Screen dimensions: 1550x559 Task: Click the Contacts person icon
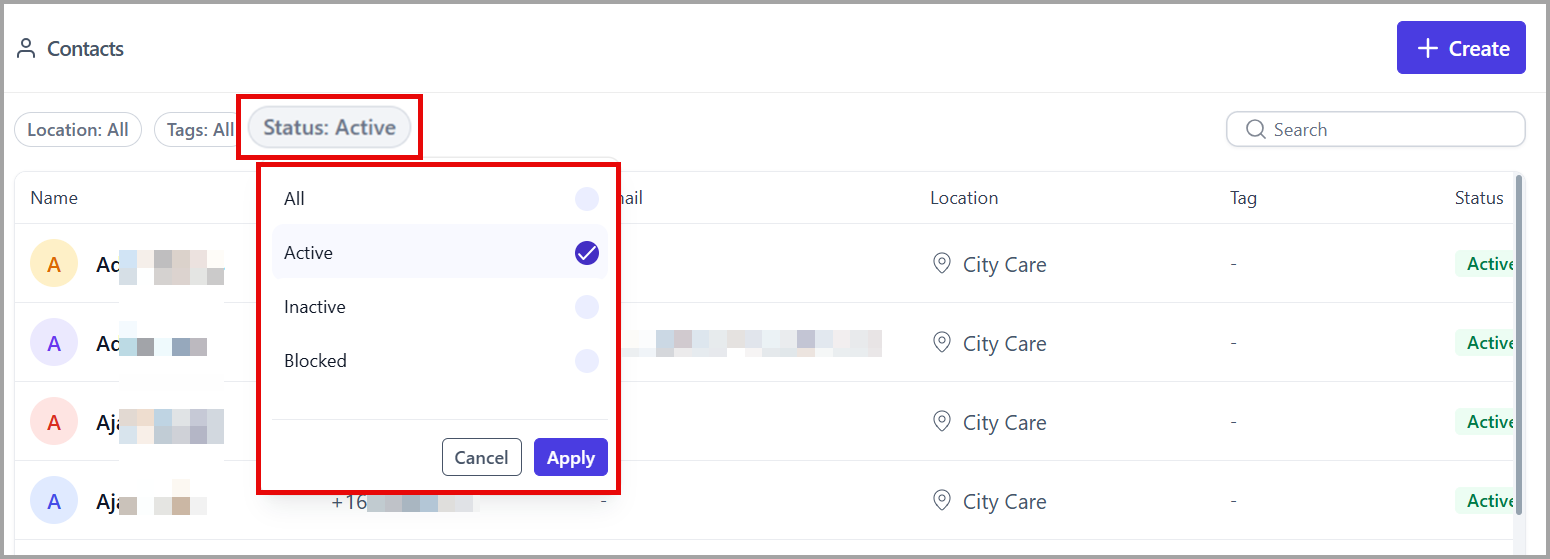click(27, 49)
